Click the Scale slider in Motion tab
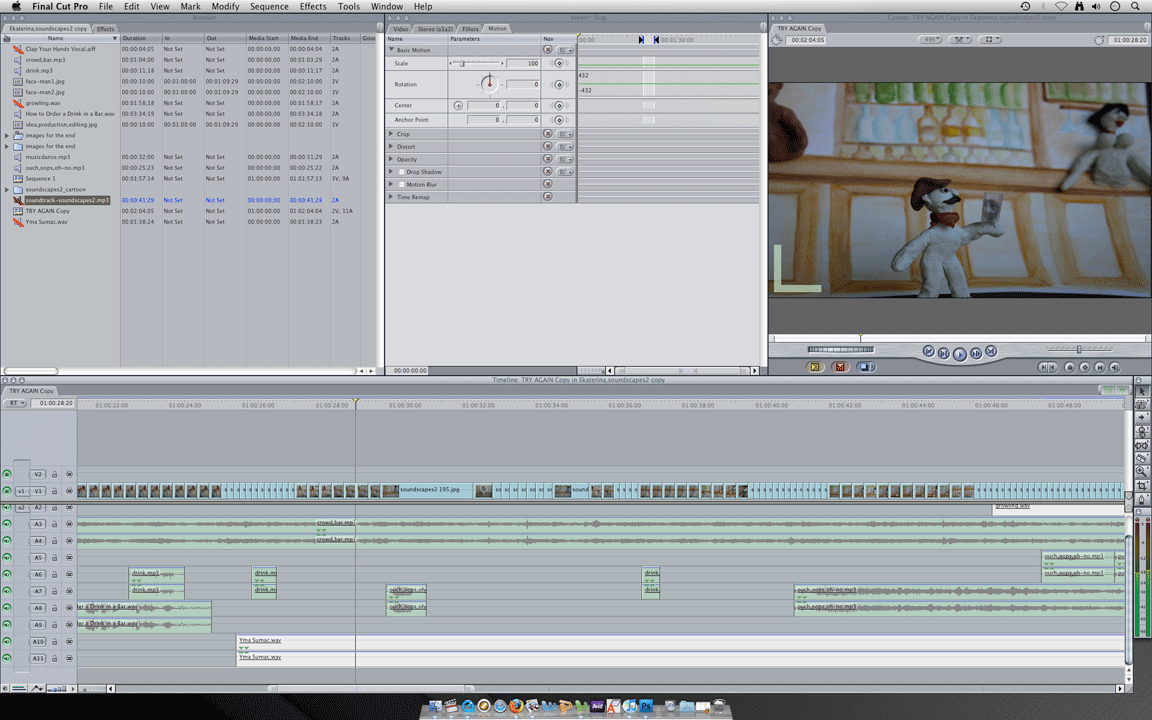1152x720 pixels. tap(477, 63)
